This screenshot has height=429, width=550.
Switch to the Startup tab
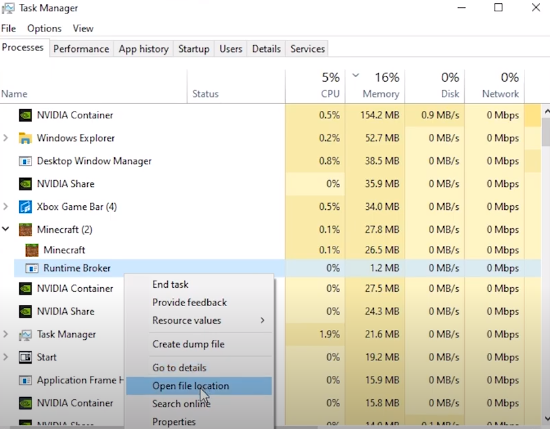(x=194, y=49)
